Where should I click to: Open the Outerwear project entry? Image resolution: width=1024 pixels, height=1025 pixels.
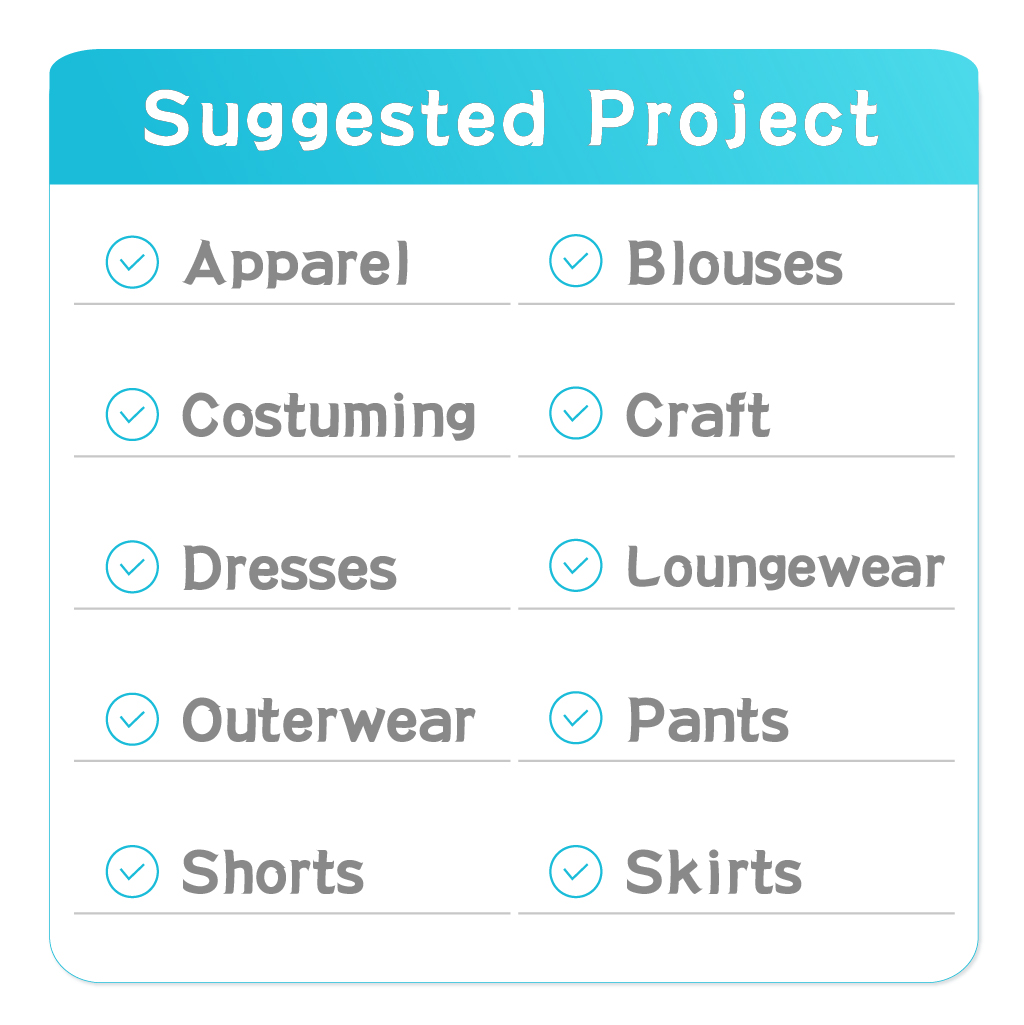point(329,720)
